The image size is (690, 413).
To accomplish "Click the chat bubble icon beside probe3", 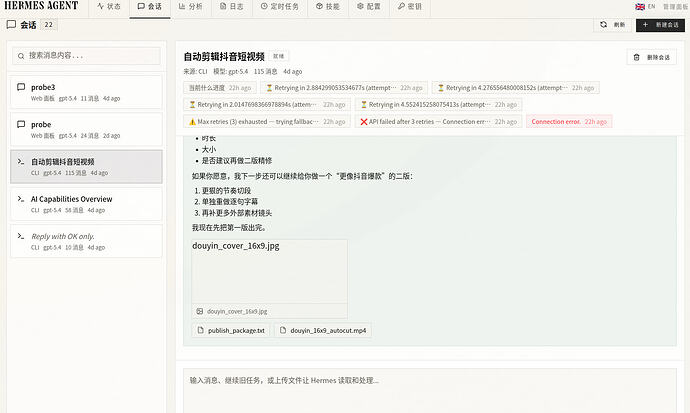I will tap(21, 87).
